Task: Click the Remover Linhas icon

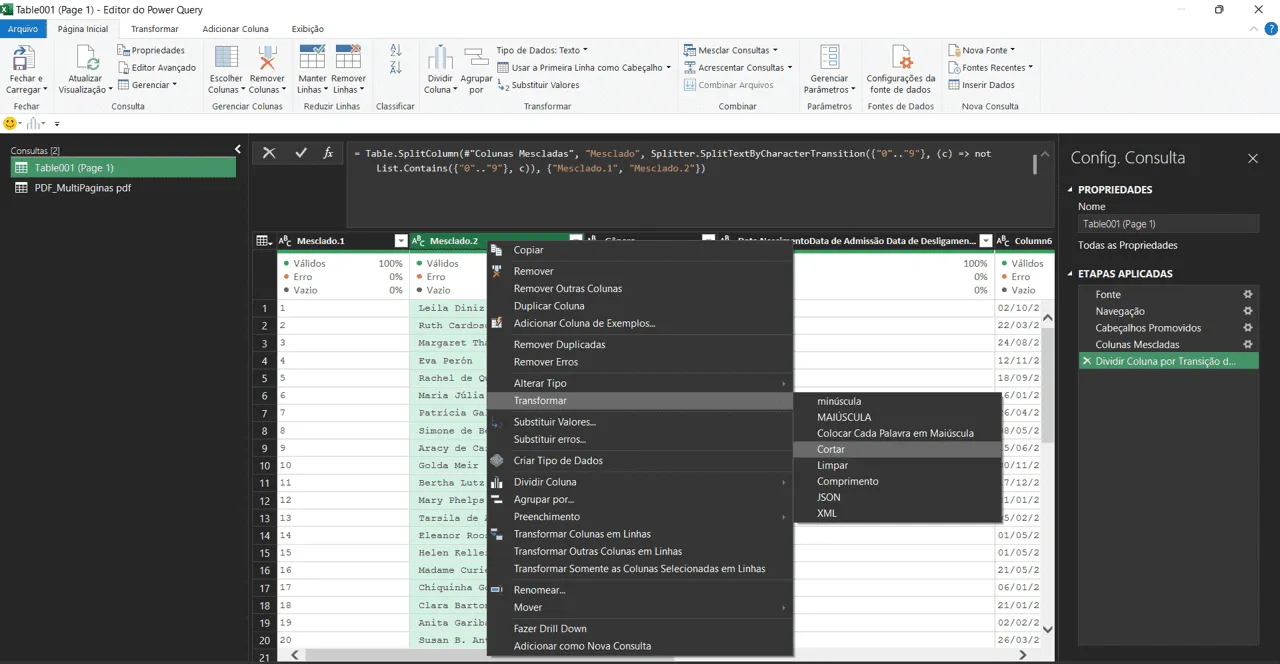Action: pos(348,57)
